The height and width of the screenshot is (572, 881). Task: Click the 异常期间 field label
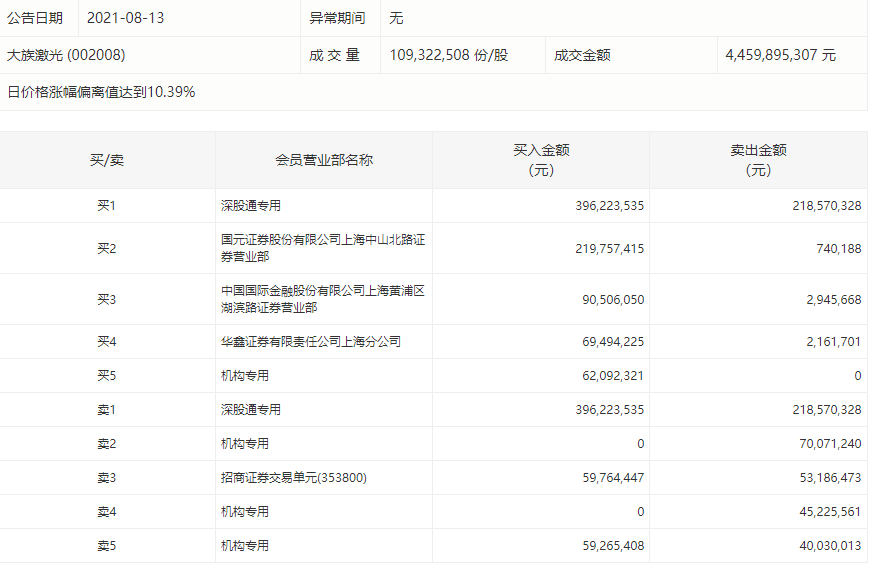pos(337,18)
